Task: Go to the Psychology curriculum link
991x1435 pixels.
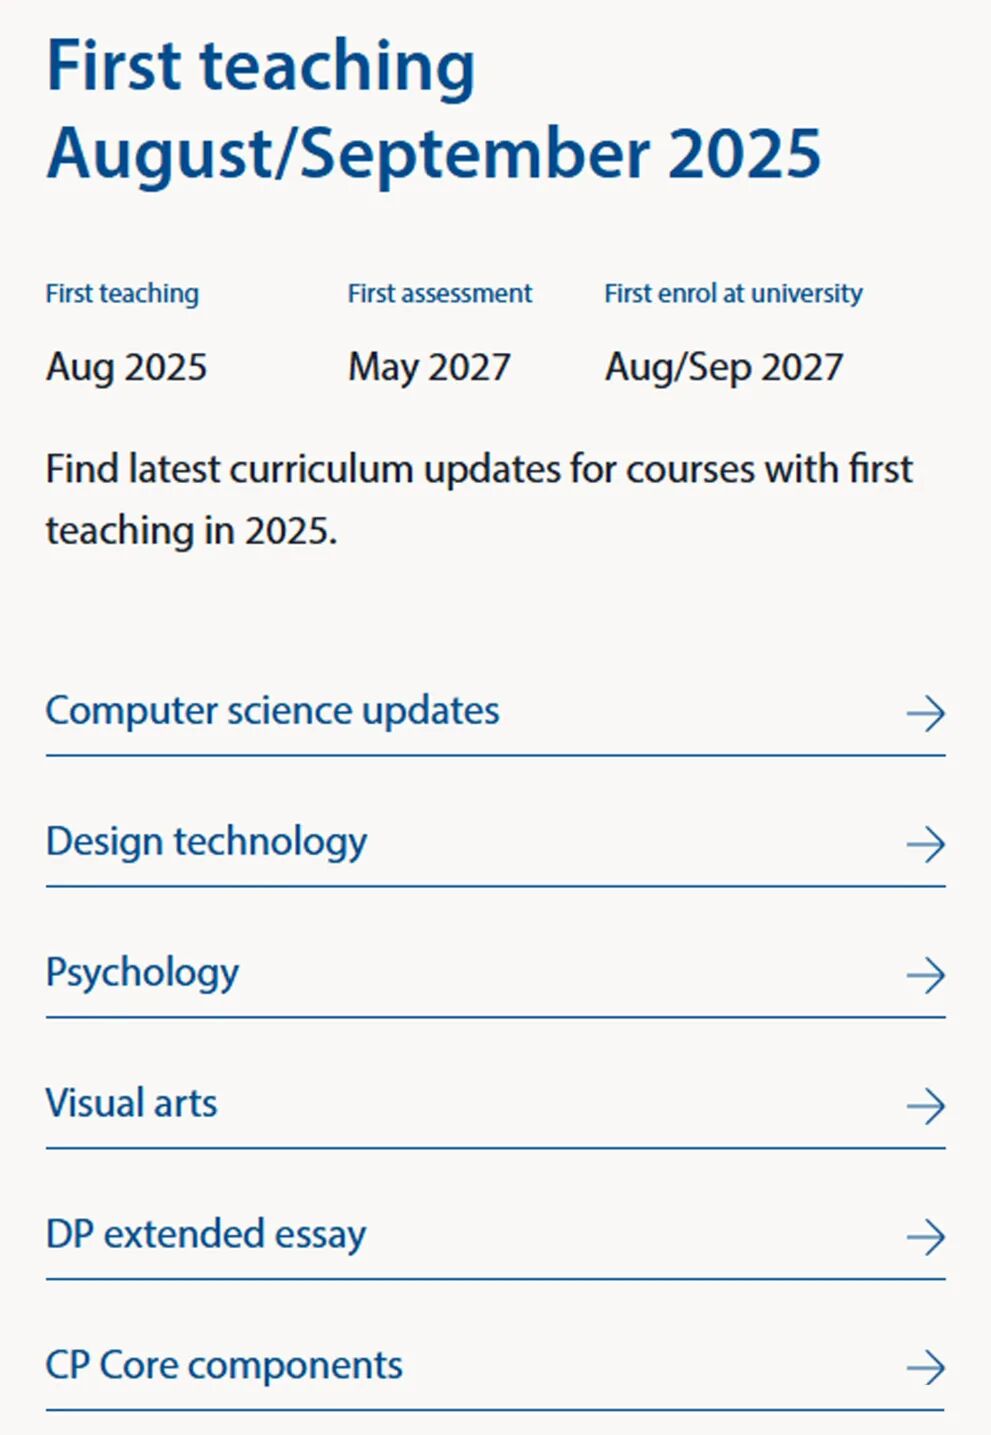Action: click(x=142, y=973)
